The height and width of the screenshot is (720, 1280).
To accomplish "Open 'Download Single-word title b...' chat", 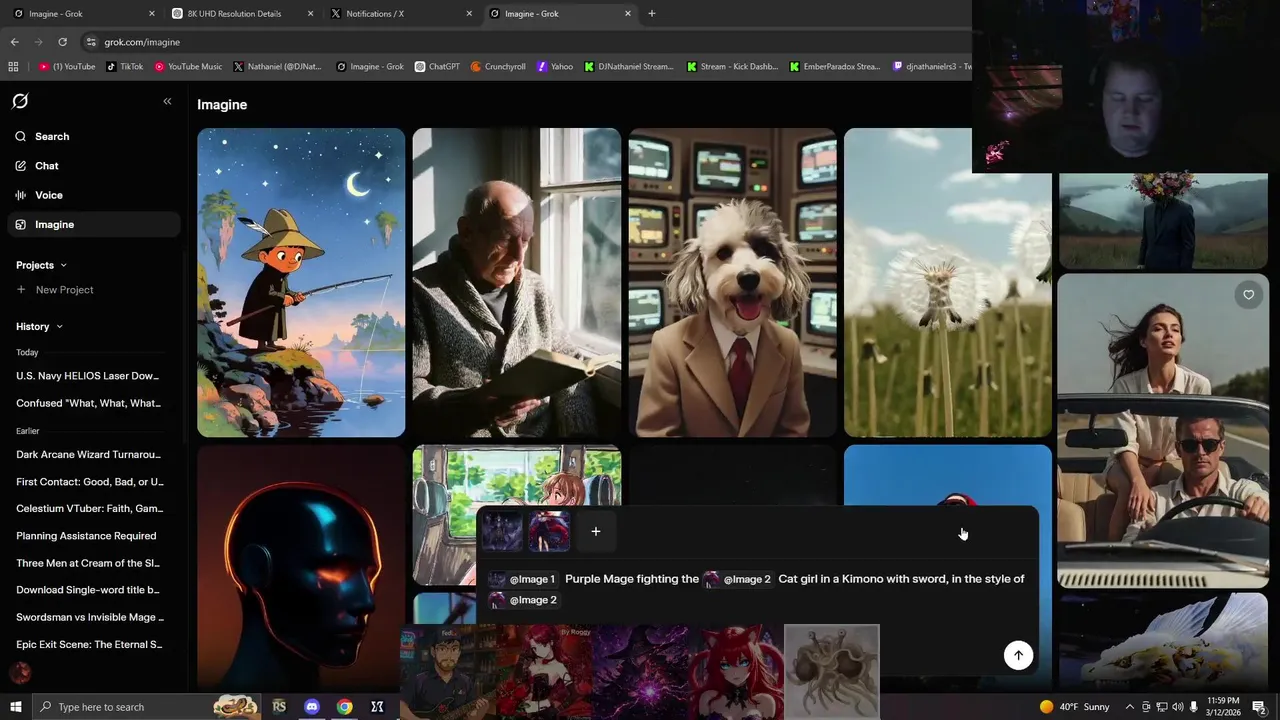I will click(90, 590).
